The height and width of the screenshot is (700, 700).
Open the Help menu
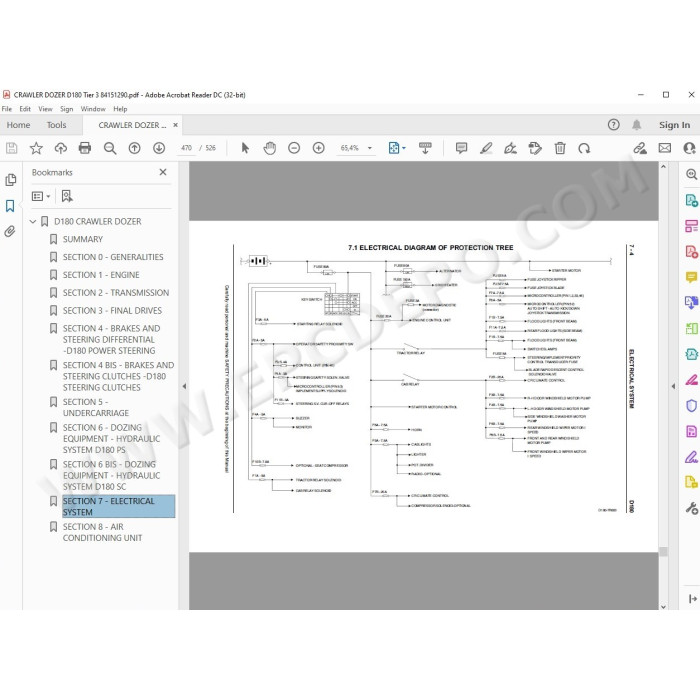120,109
